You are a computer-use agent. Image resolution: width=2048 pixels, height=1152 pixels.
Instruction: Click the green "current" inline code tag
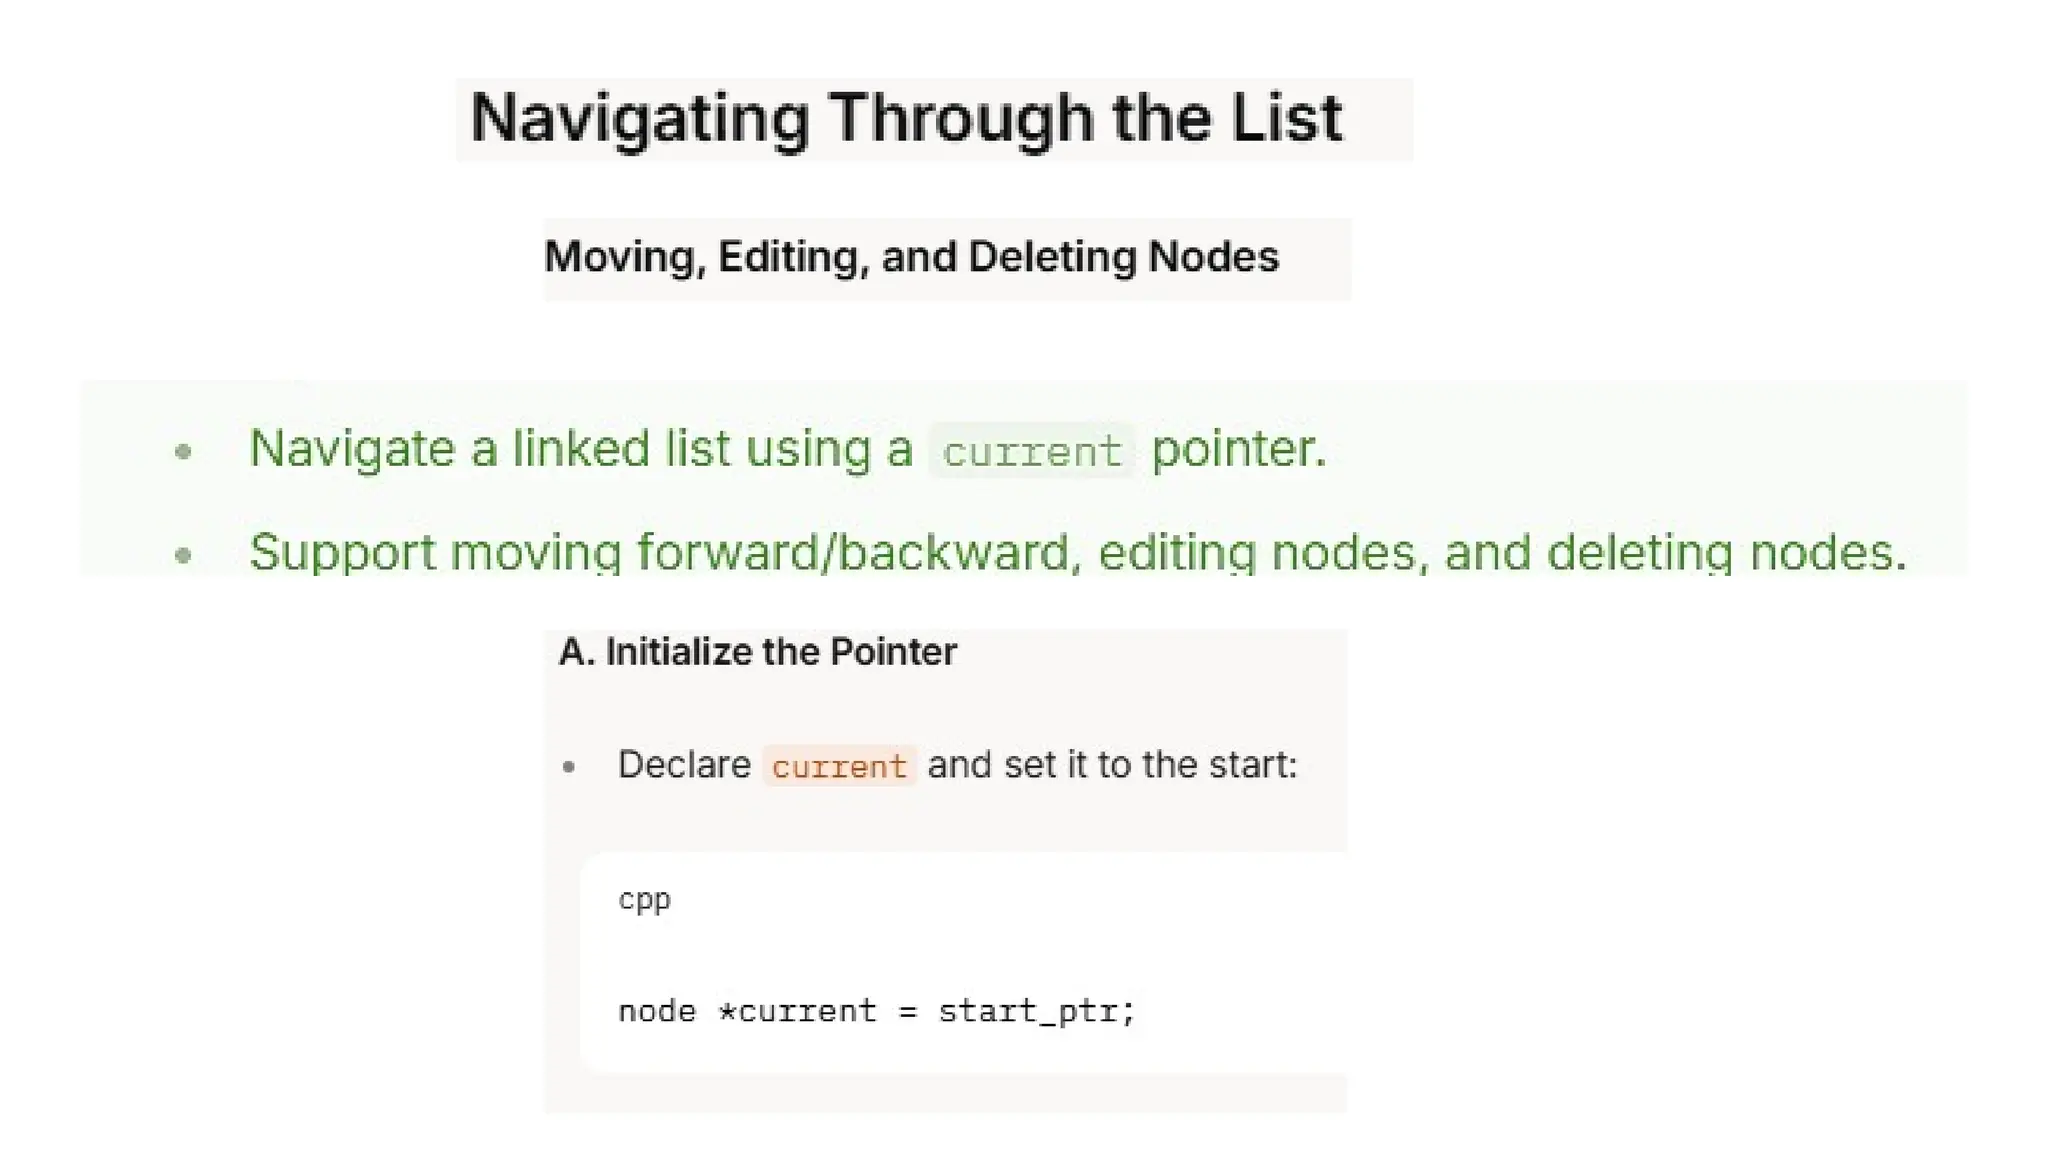[1032, 451]
